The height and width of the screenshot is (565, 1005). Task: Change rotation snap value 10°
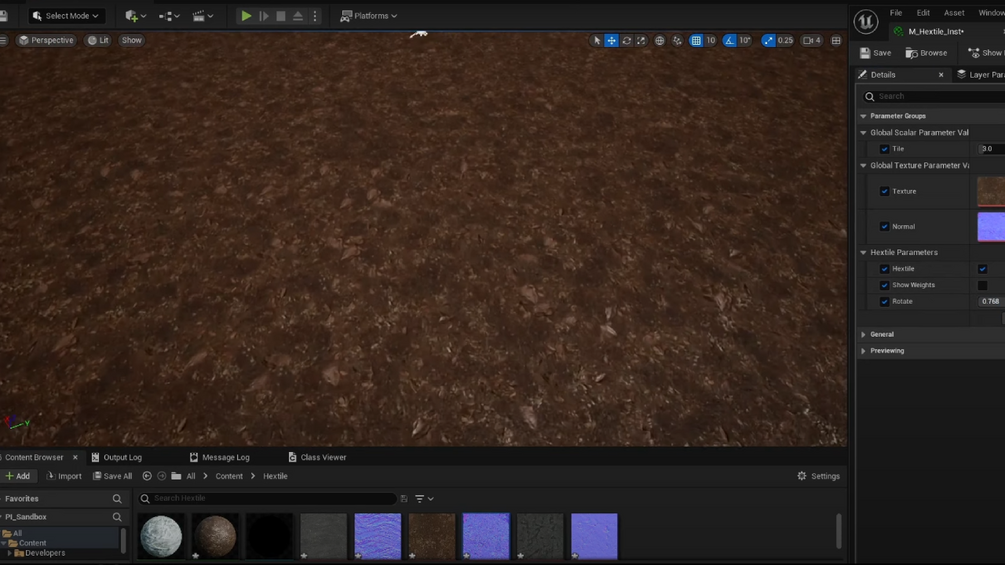745,40
